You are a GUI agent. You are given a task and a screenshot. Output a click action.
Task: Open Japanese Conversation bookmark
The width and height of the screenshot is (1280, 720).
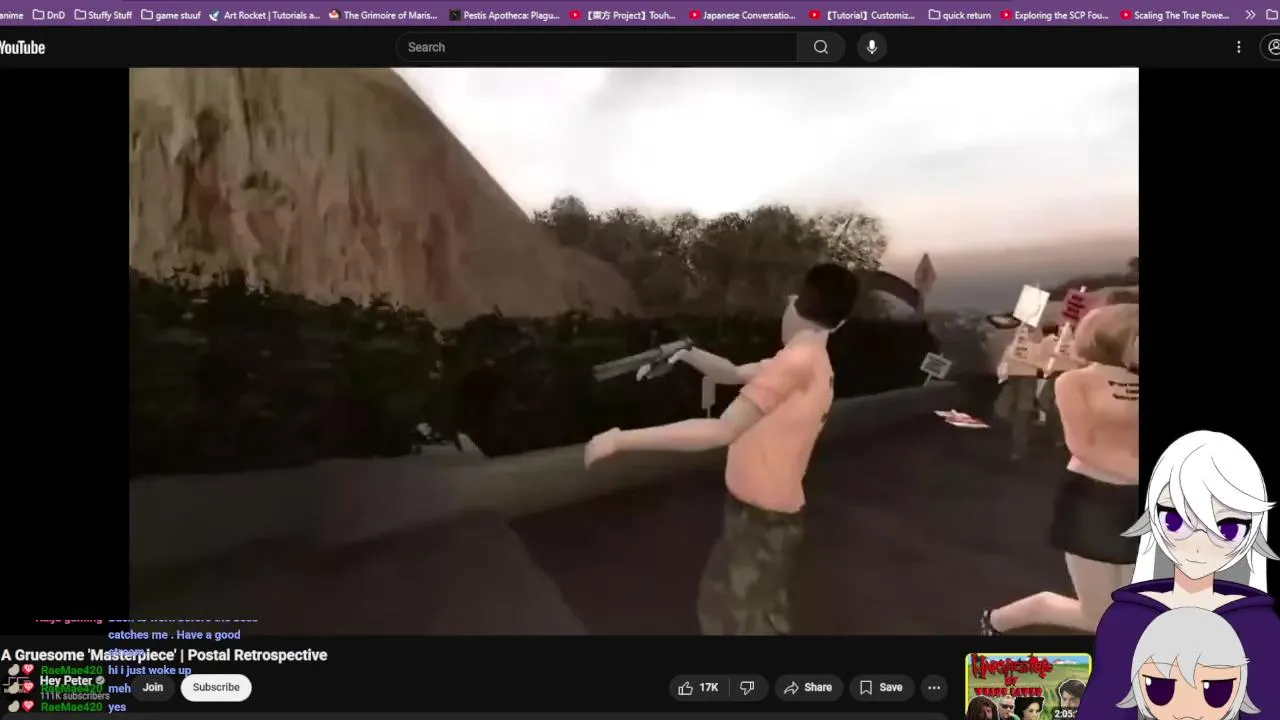(743, 15)
